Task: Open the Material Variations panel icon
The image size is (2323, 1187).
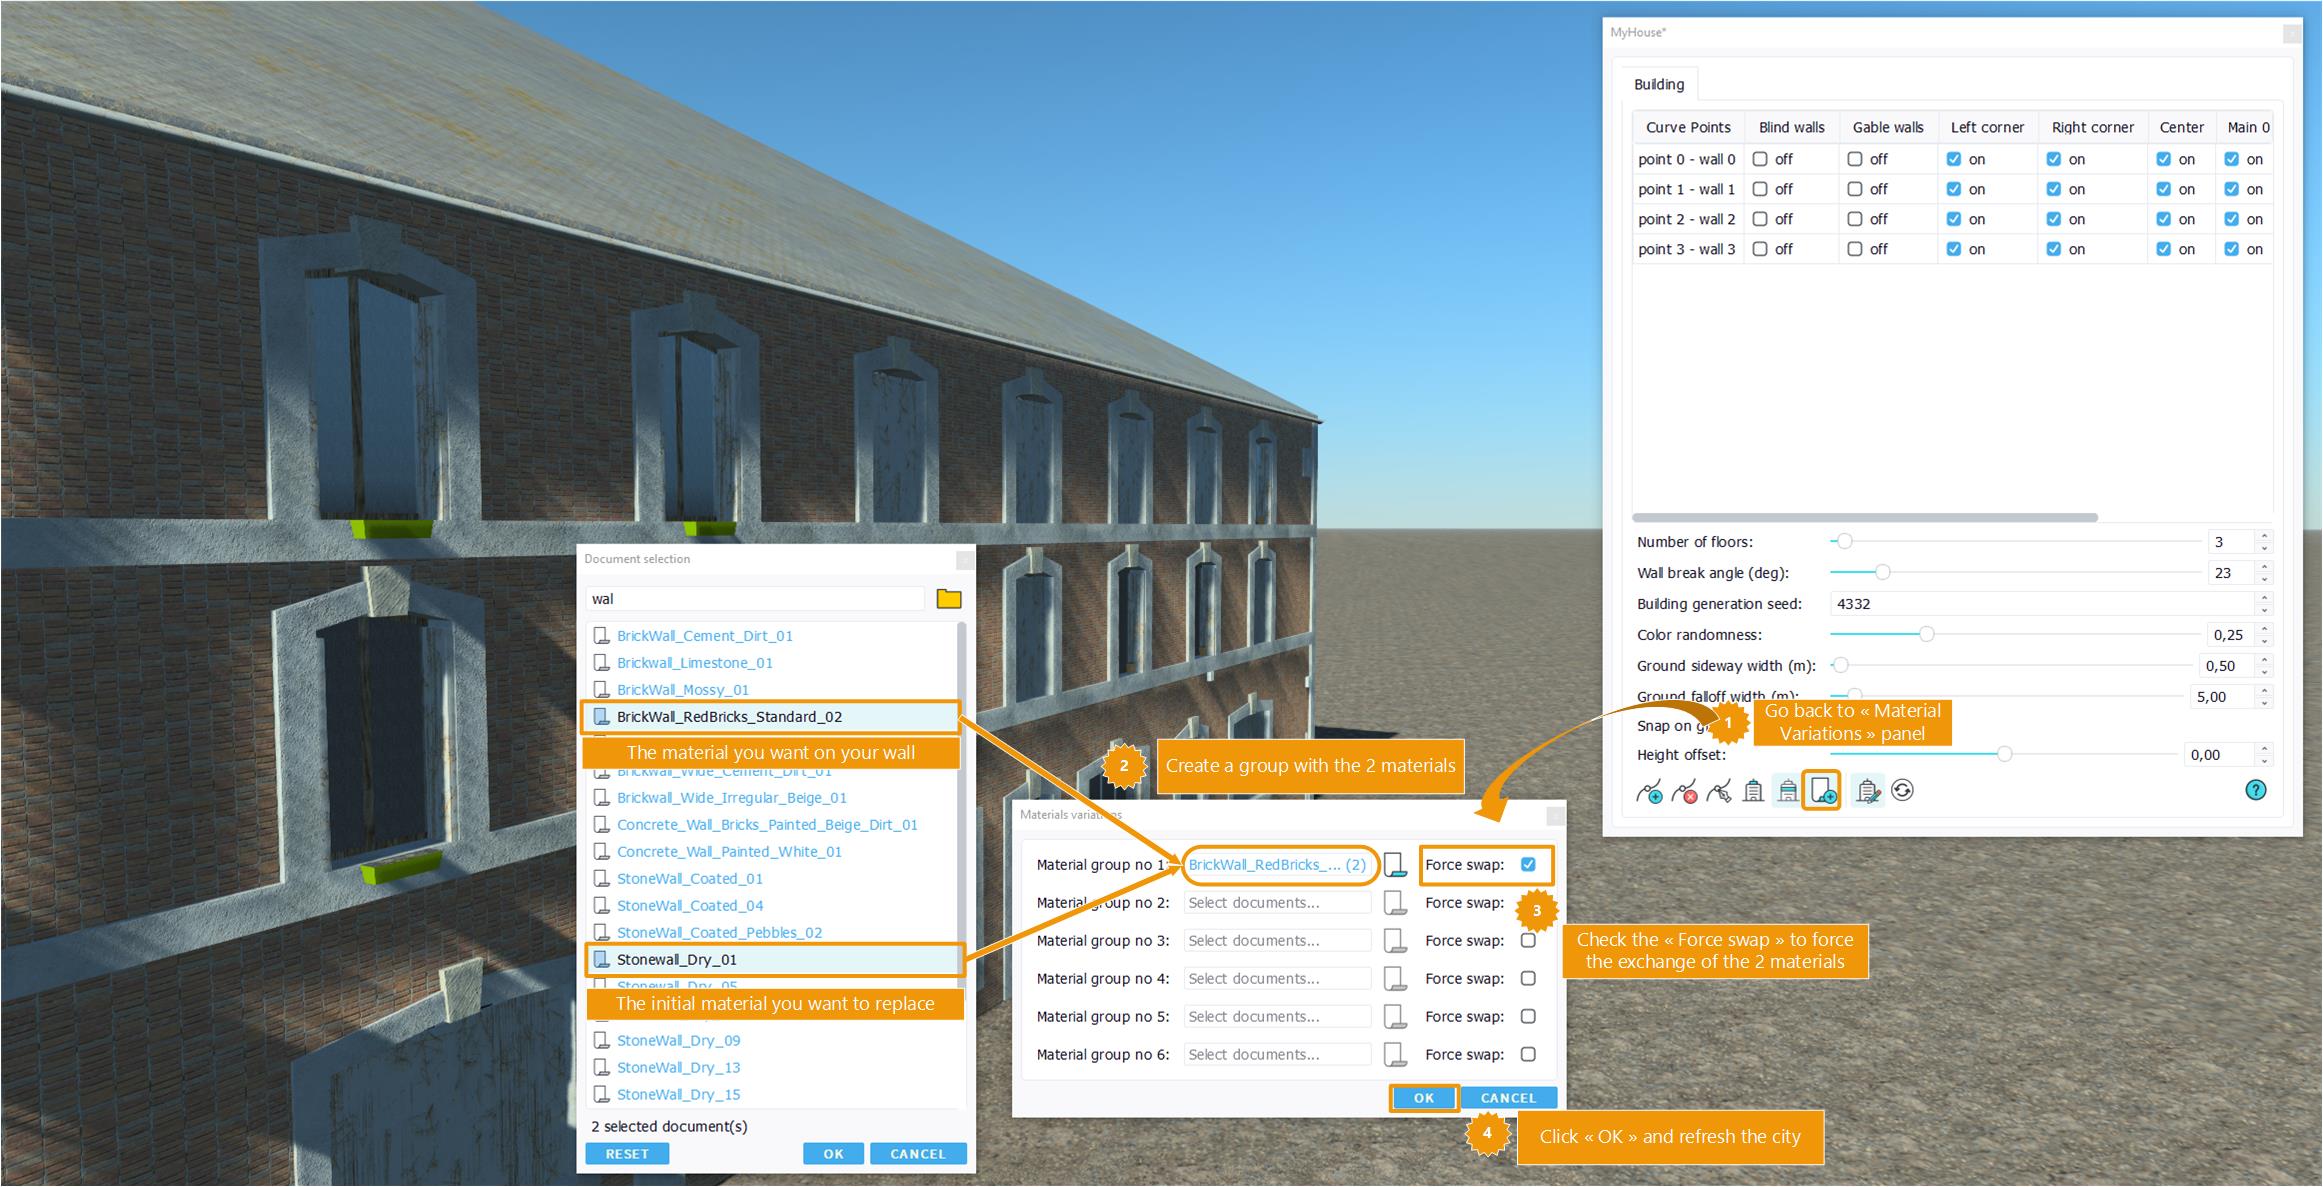Action: click(x=1822, y=791)
